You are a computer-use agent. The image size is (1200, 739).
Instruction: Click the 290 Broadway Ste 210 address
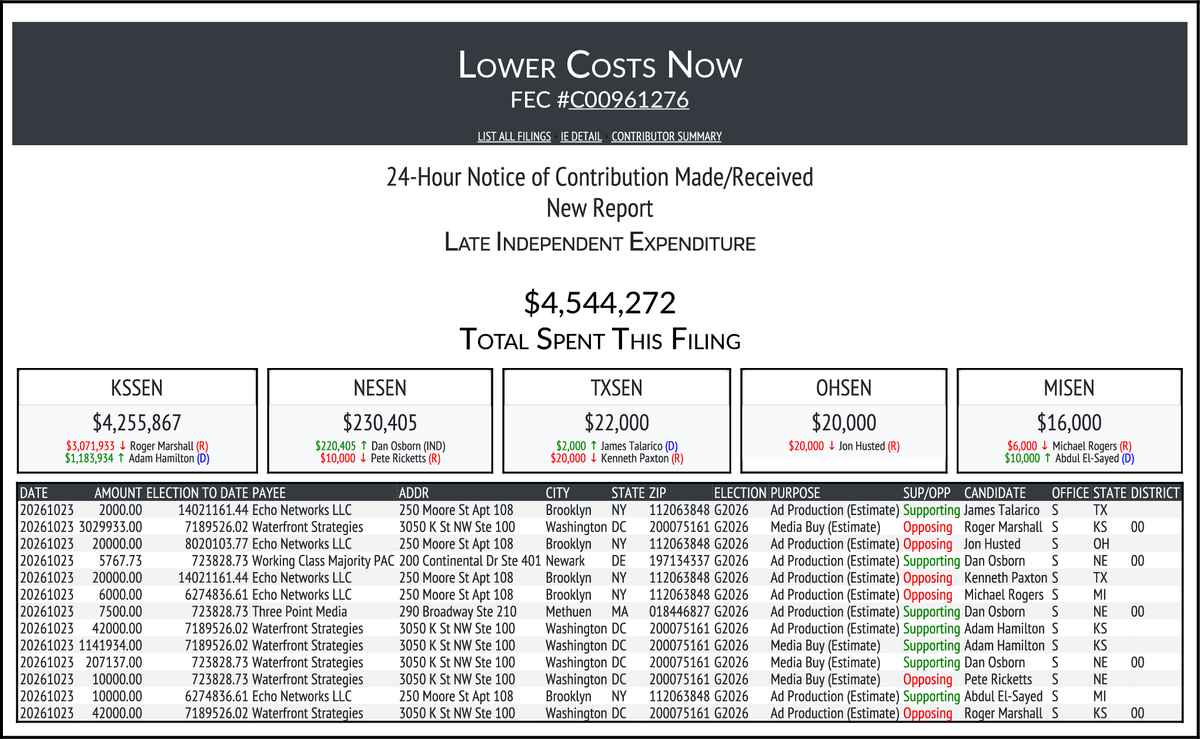click(457, 612)
